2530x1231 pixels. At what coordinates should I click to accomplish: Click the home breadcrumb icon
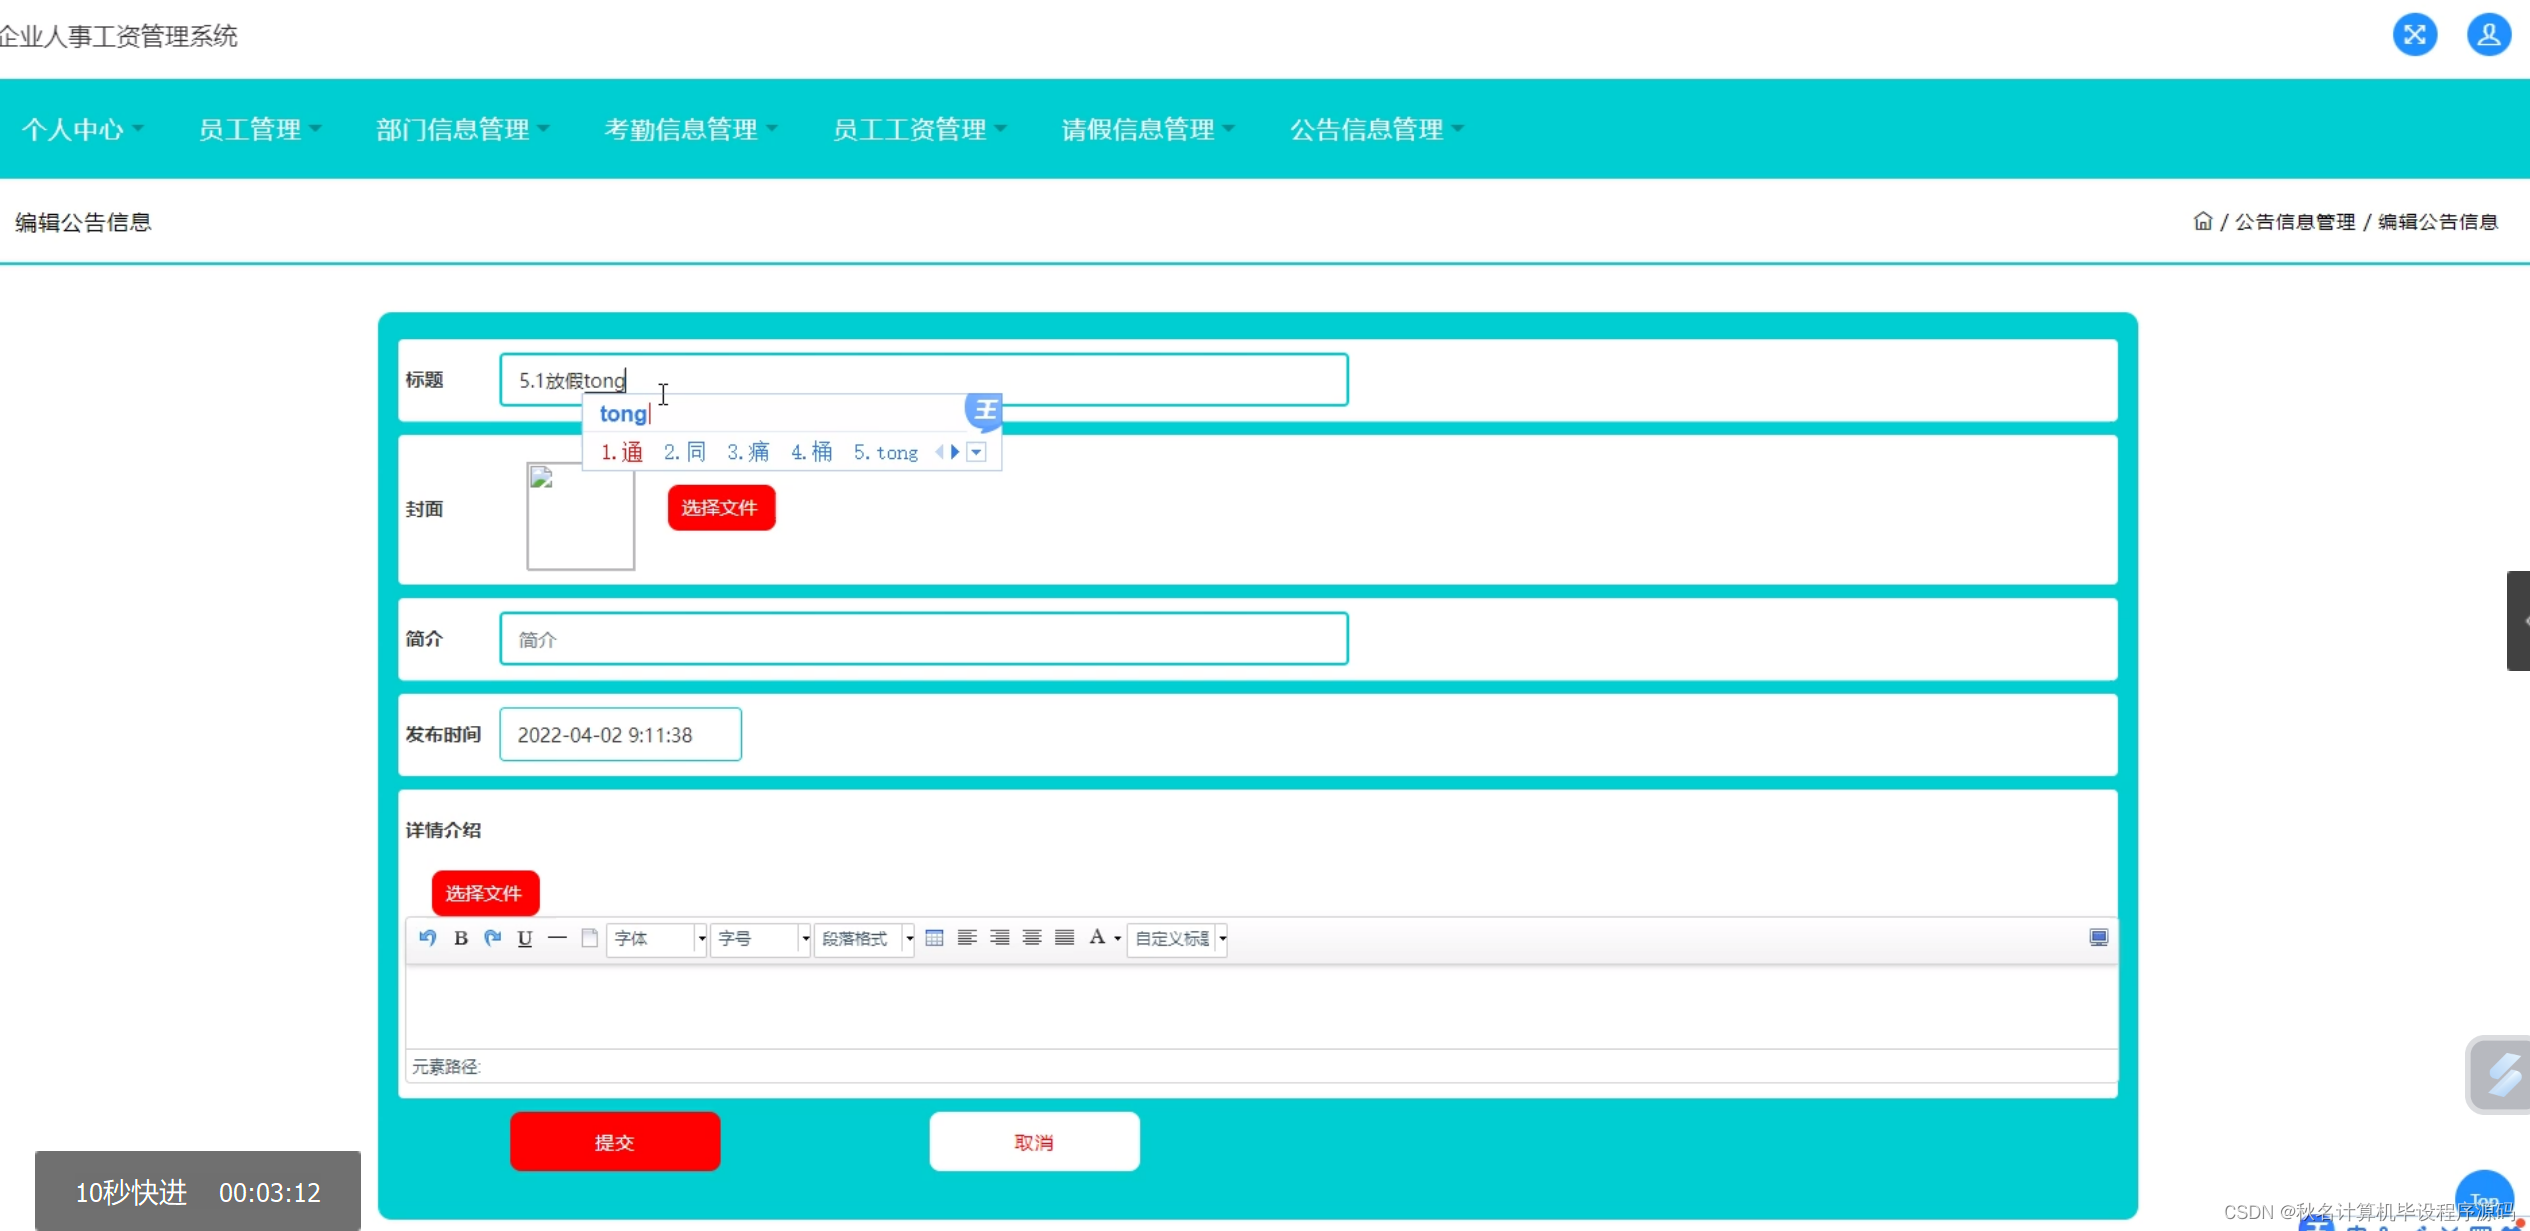click(2204, 221)
